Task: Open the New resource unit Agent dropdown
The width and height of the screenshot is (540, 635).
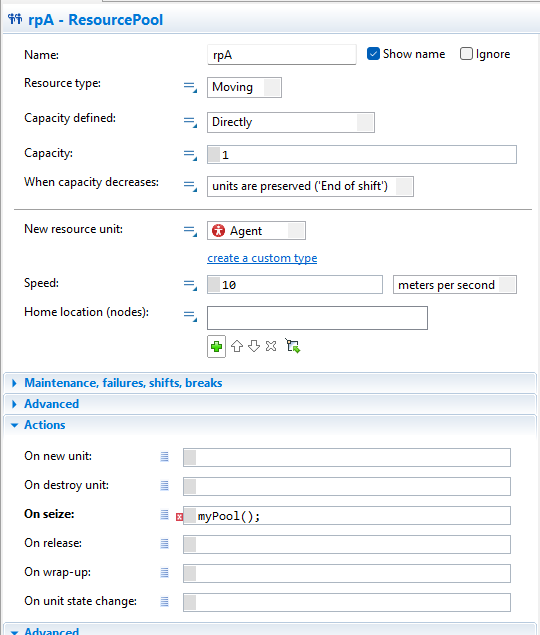Action: 256,231
